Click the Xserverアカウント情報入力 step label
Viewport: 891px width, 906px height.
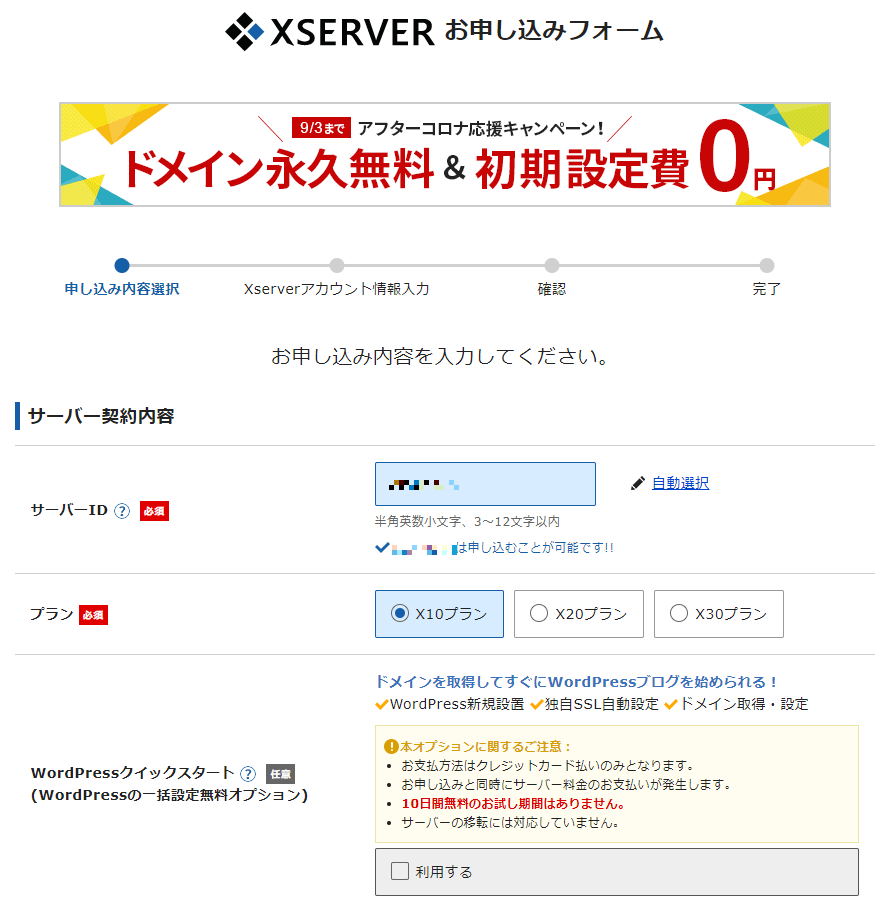pos(336,289)
